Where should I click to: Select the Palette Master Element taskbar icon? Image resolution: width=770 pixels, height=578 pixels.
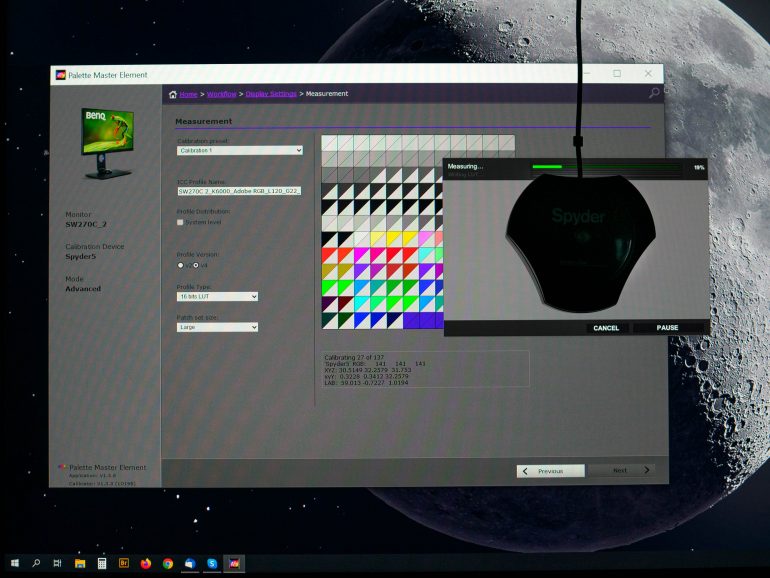234,563
